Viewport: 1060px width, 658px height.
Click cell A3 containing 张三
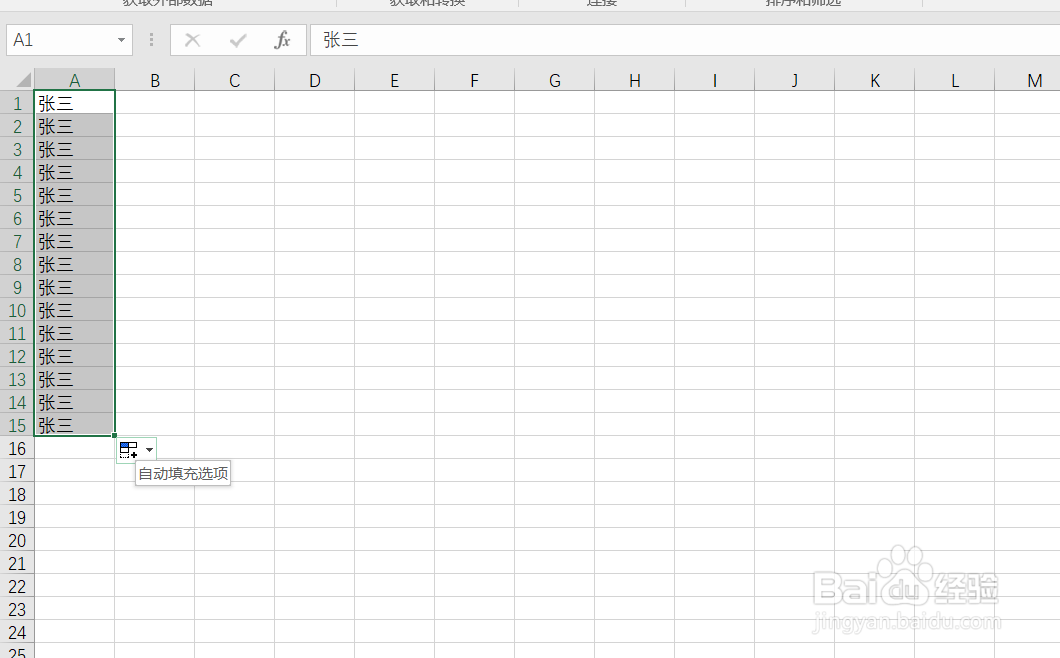[74, 149]
